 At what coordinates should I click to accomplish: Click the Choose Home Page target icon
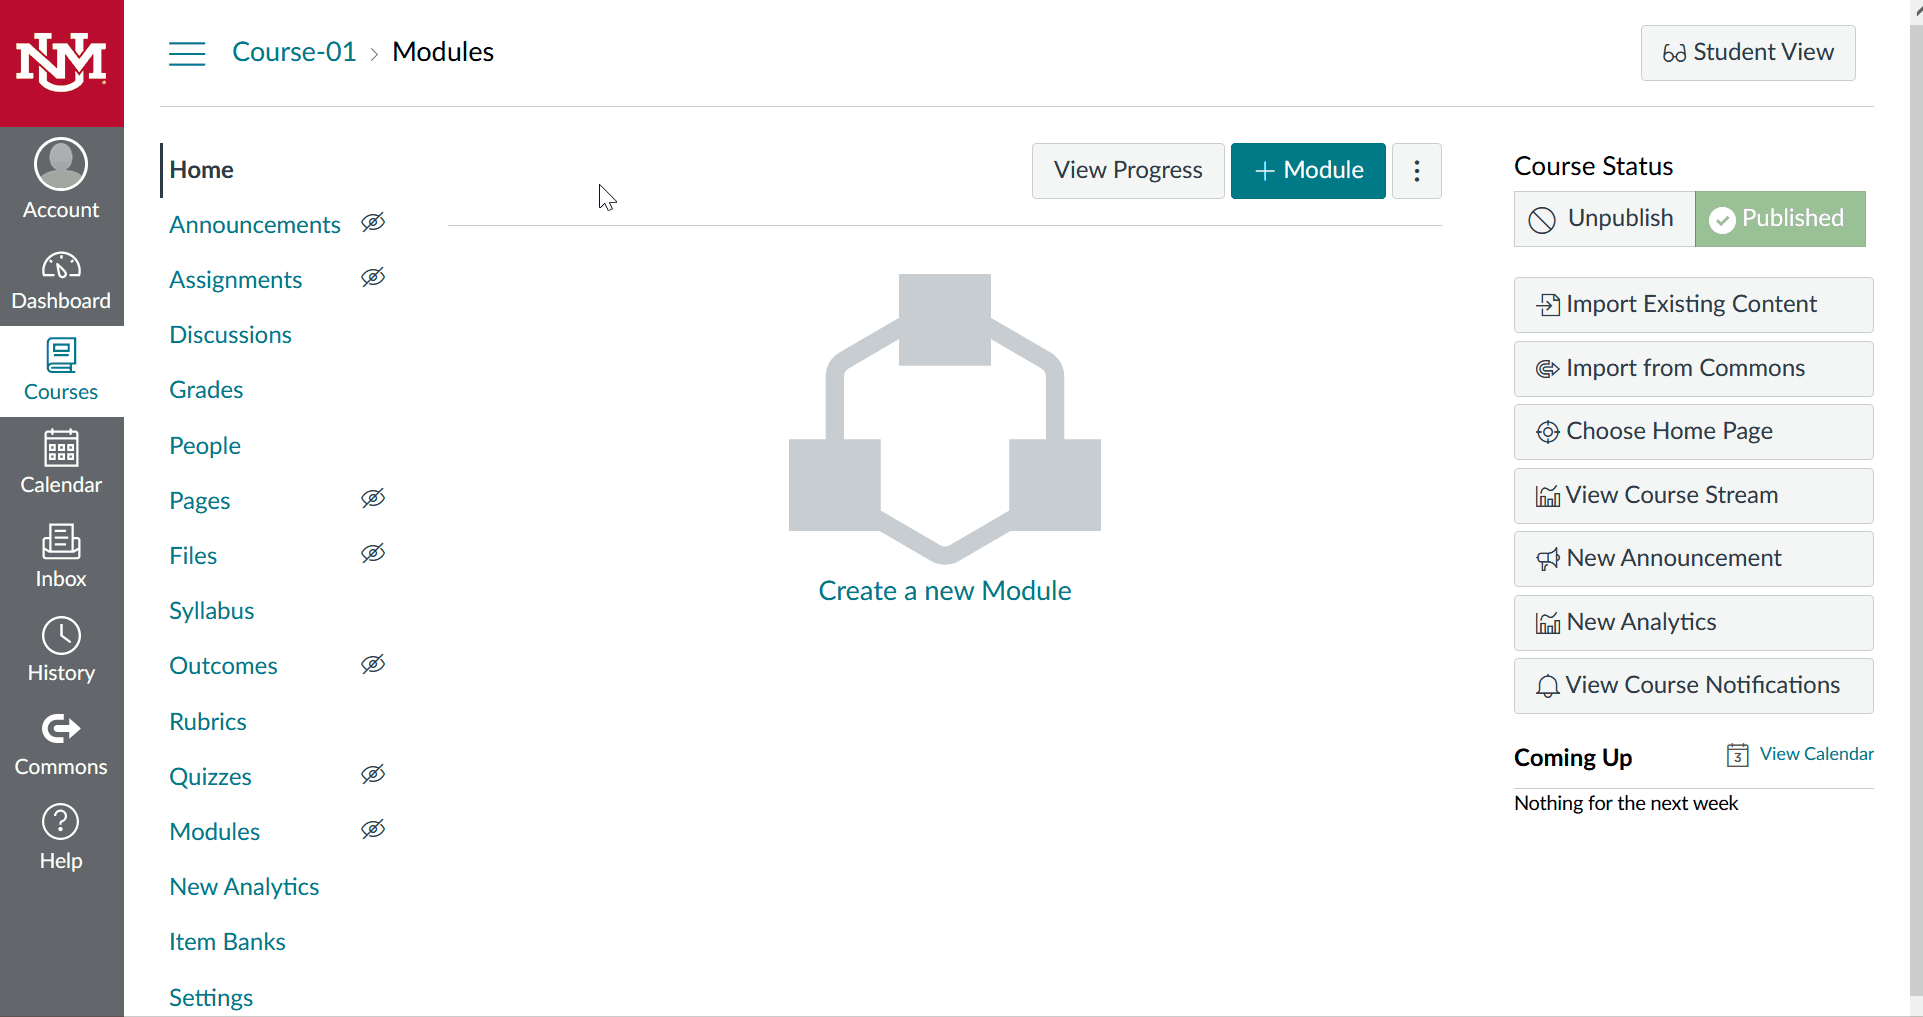coord(1548,432)
